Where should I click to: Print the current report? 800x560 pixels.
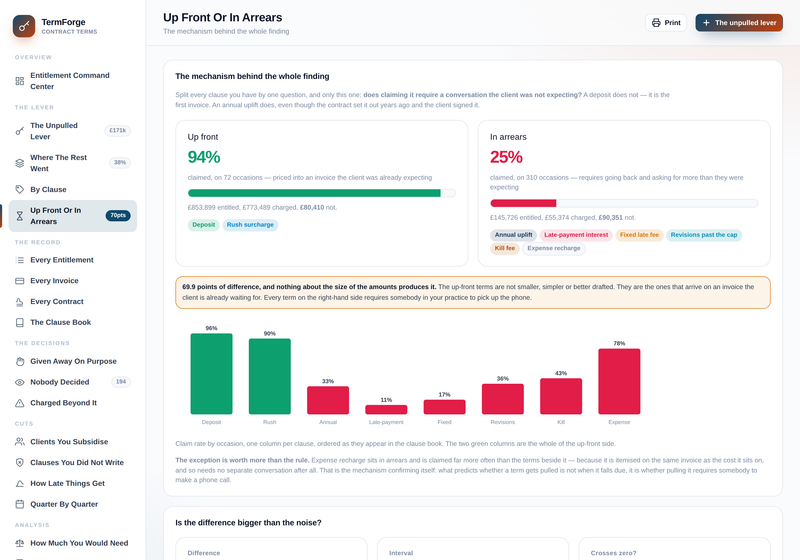[666, 23]
